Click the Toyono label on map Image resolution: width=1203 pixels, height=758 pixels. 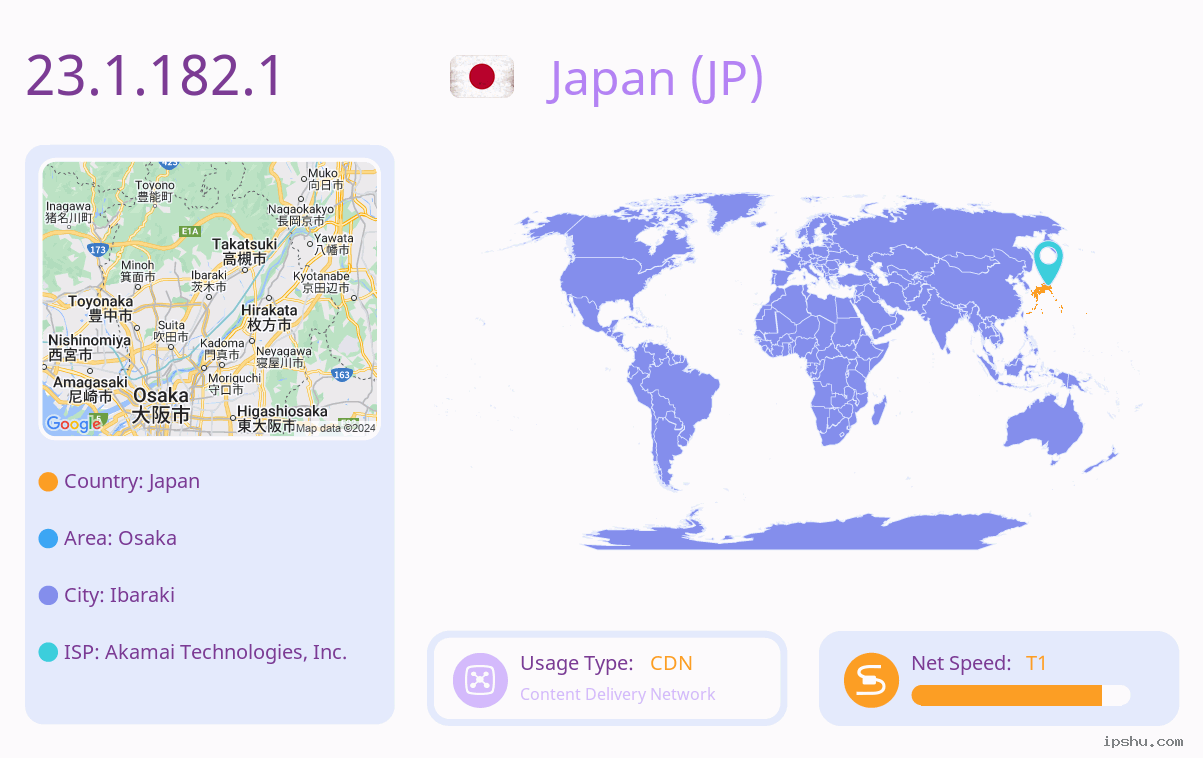click(x=155, y=191)
